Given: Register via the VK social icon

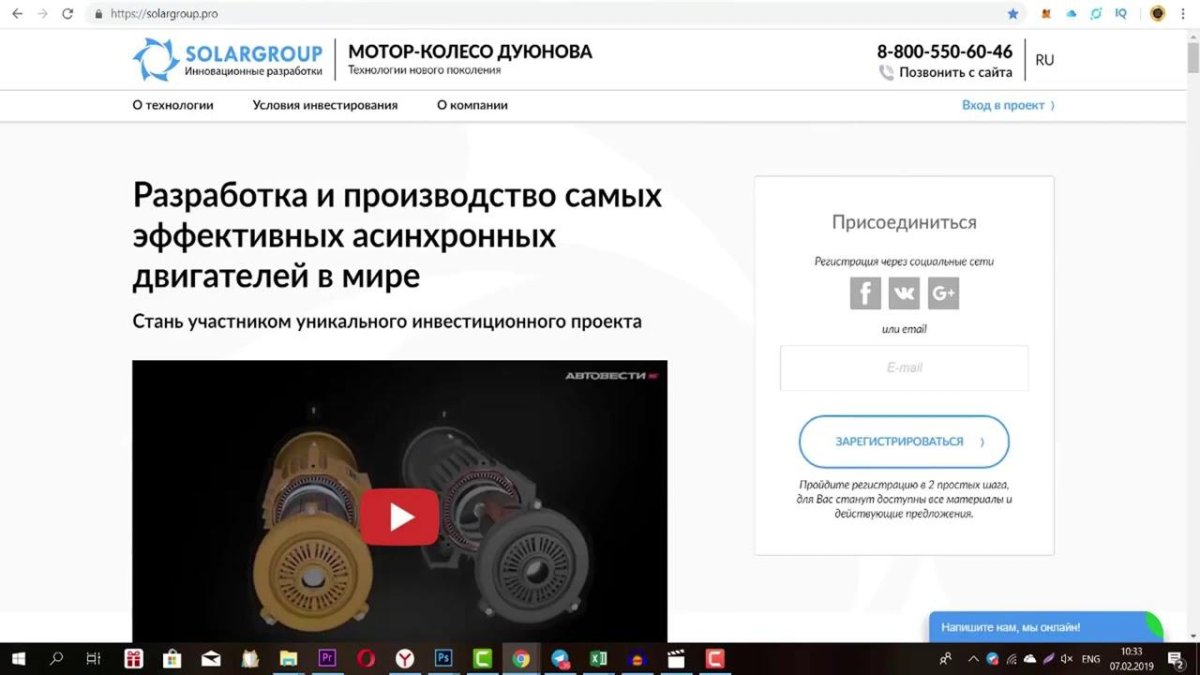Looking at the screenshot, I should [x=904, y=293].
